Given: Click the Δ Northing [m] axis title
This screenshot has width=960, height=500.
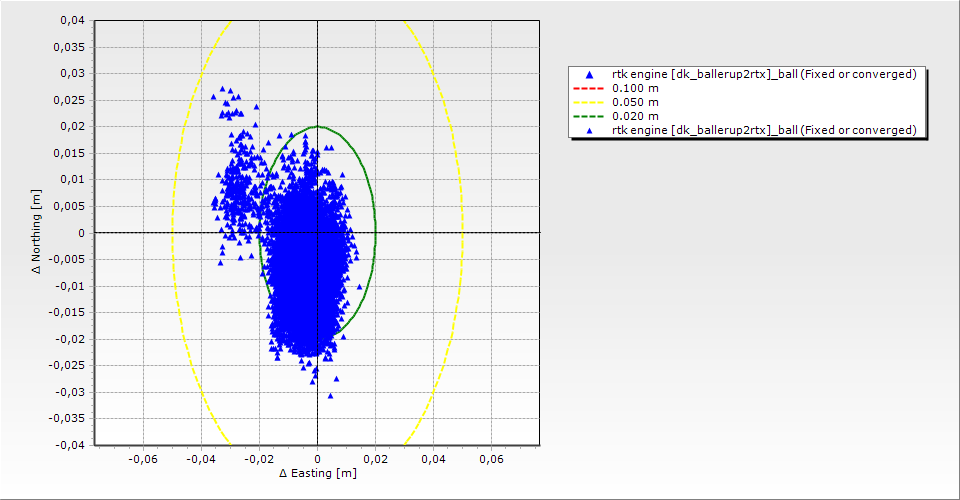Looking at the screenshot, I should click(36, 231).
